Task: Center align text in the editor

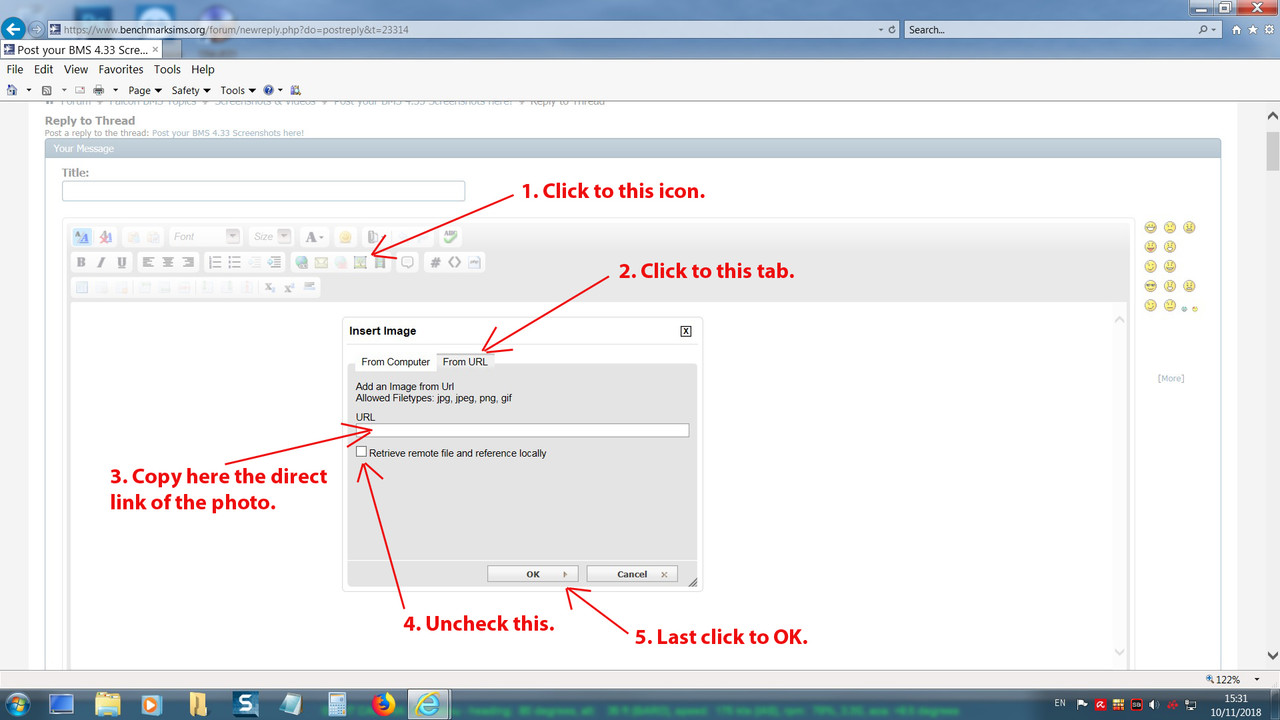Action: coord(168,263)
